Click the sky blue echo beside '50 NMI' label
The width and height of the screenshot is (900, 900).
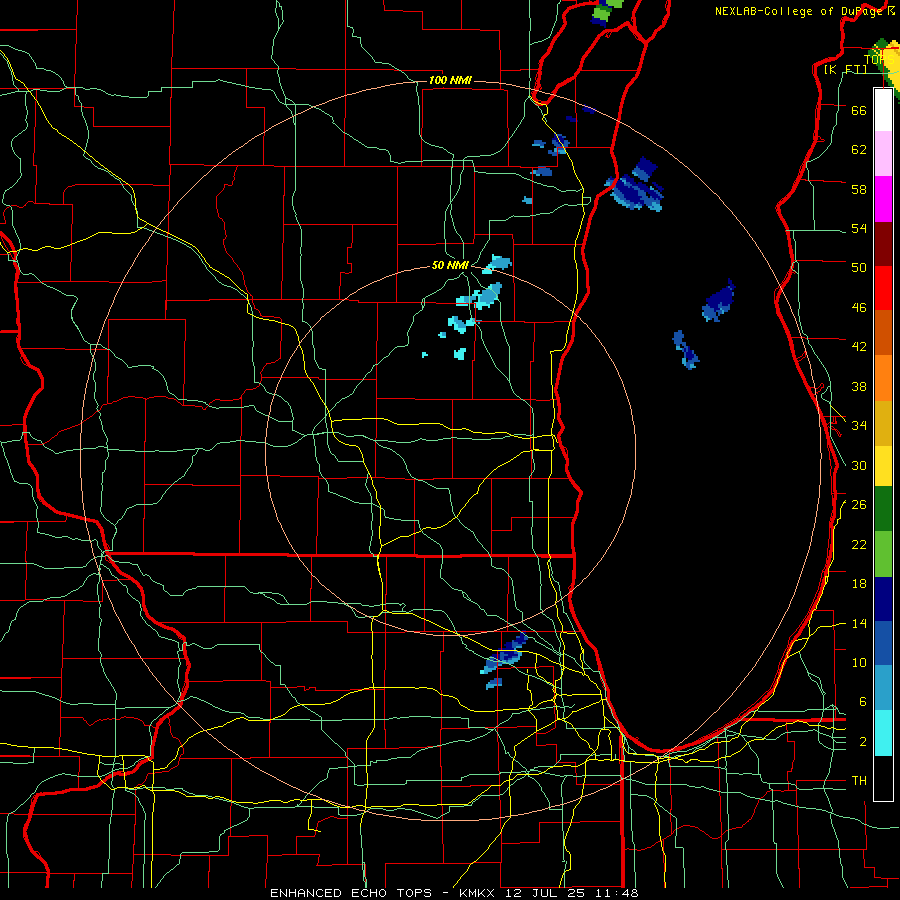coord(497,264)
